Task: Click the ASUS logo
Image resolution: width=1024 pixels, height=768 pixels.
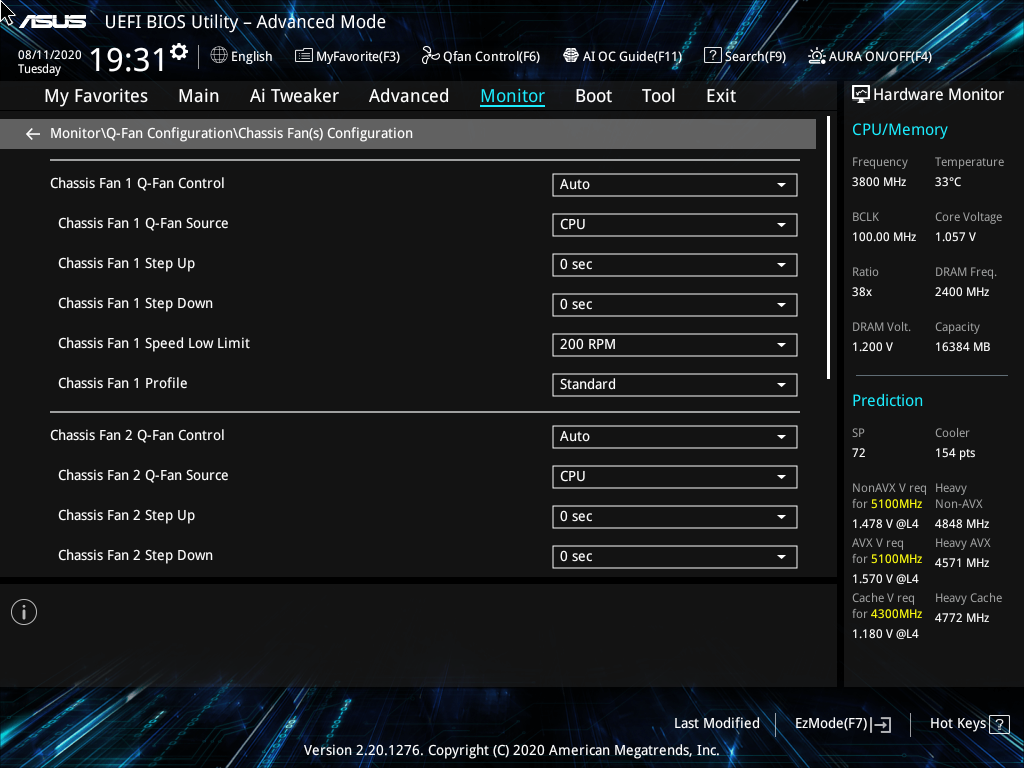Action: tap(52, 22)
